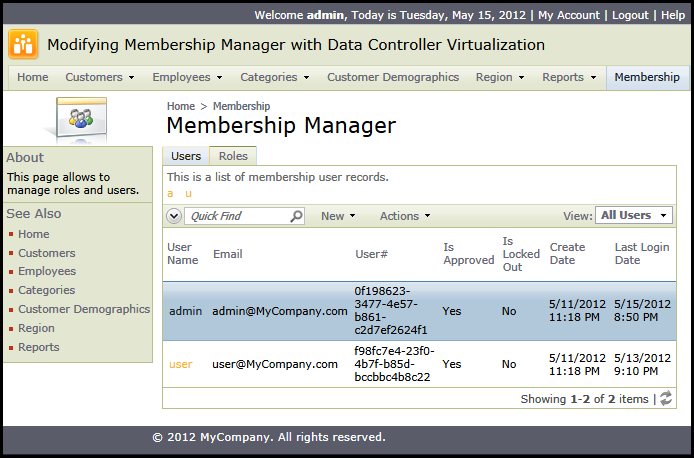Screen dimensions: 694x458
Task: Sort by the Email column header
Action: (x=227, y=254)
